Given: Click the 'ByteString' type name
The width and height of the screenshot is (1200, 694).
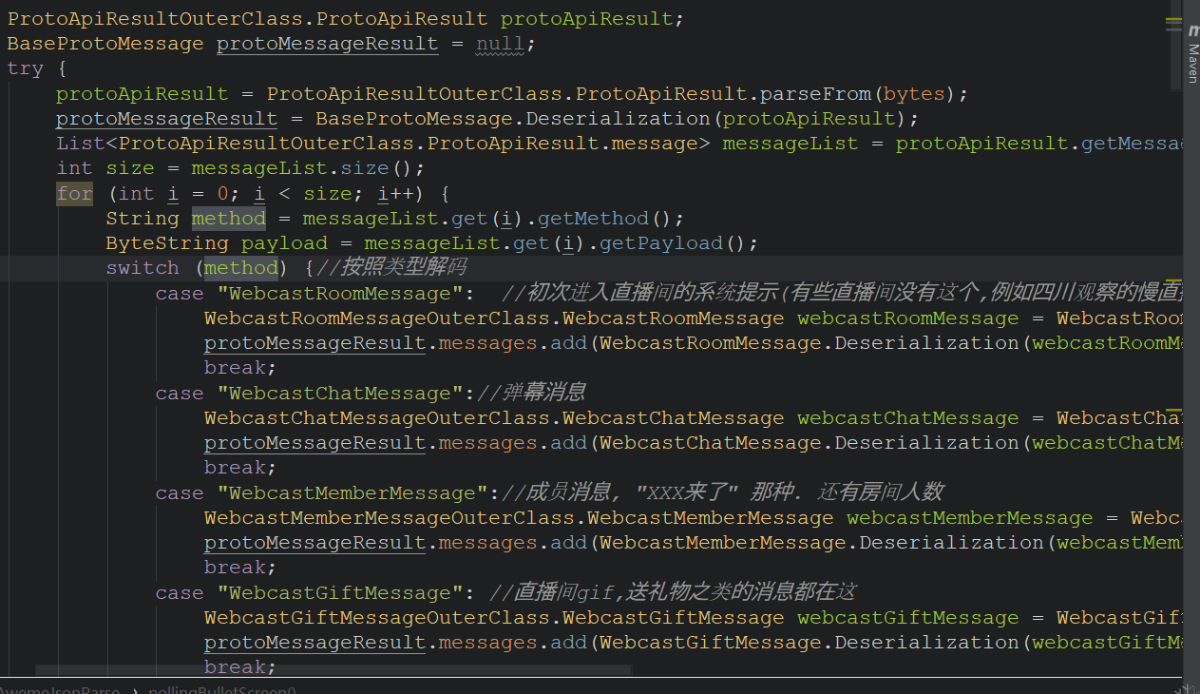Looking at the screenshot, I should (167, 243).
